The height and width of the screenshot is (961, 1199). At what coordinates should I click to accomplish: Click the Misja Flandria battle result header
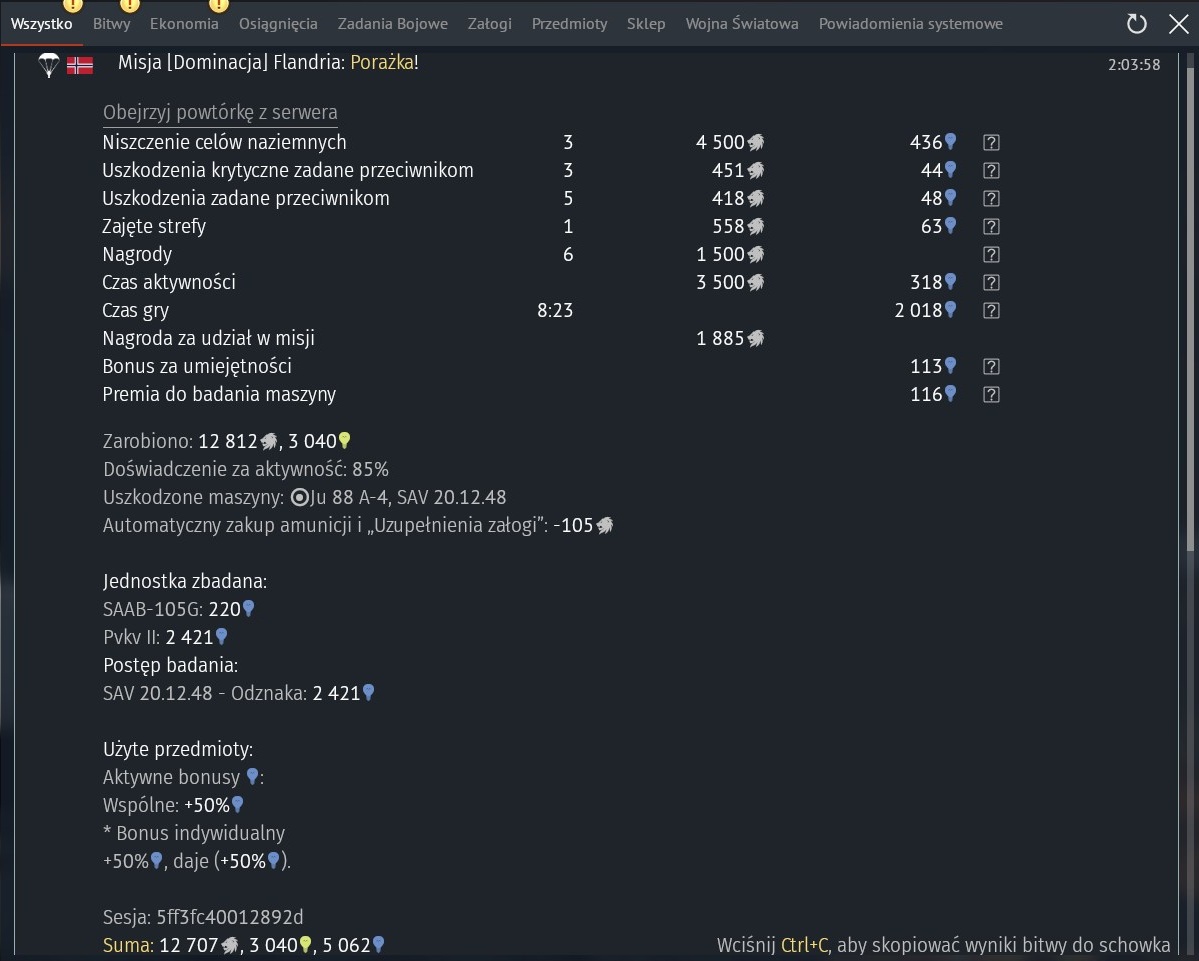point(268,64)
